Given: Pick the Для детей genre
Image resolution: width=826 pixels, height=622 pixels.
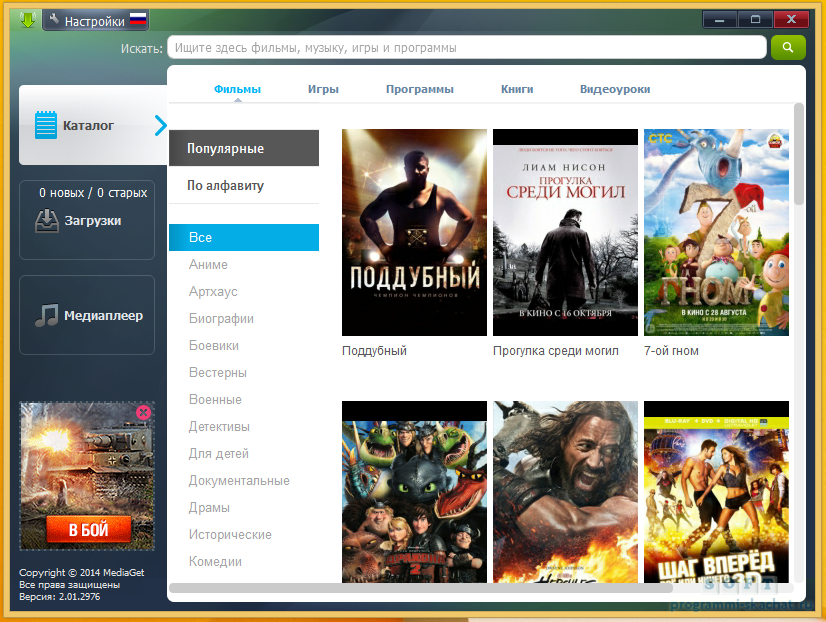Looking at the screenshot, I should (x=219, y=453).
